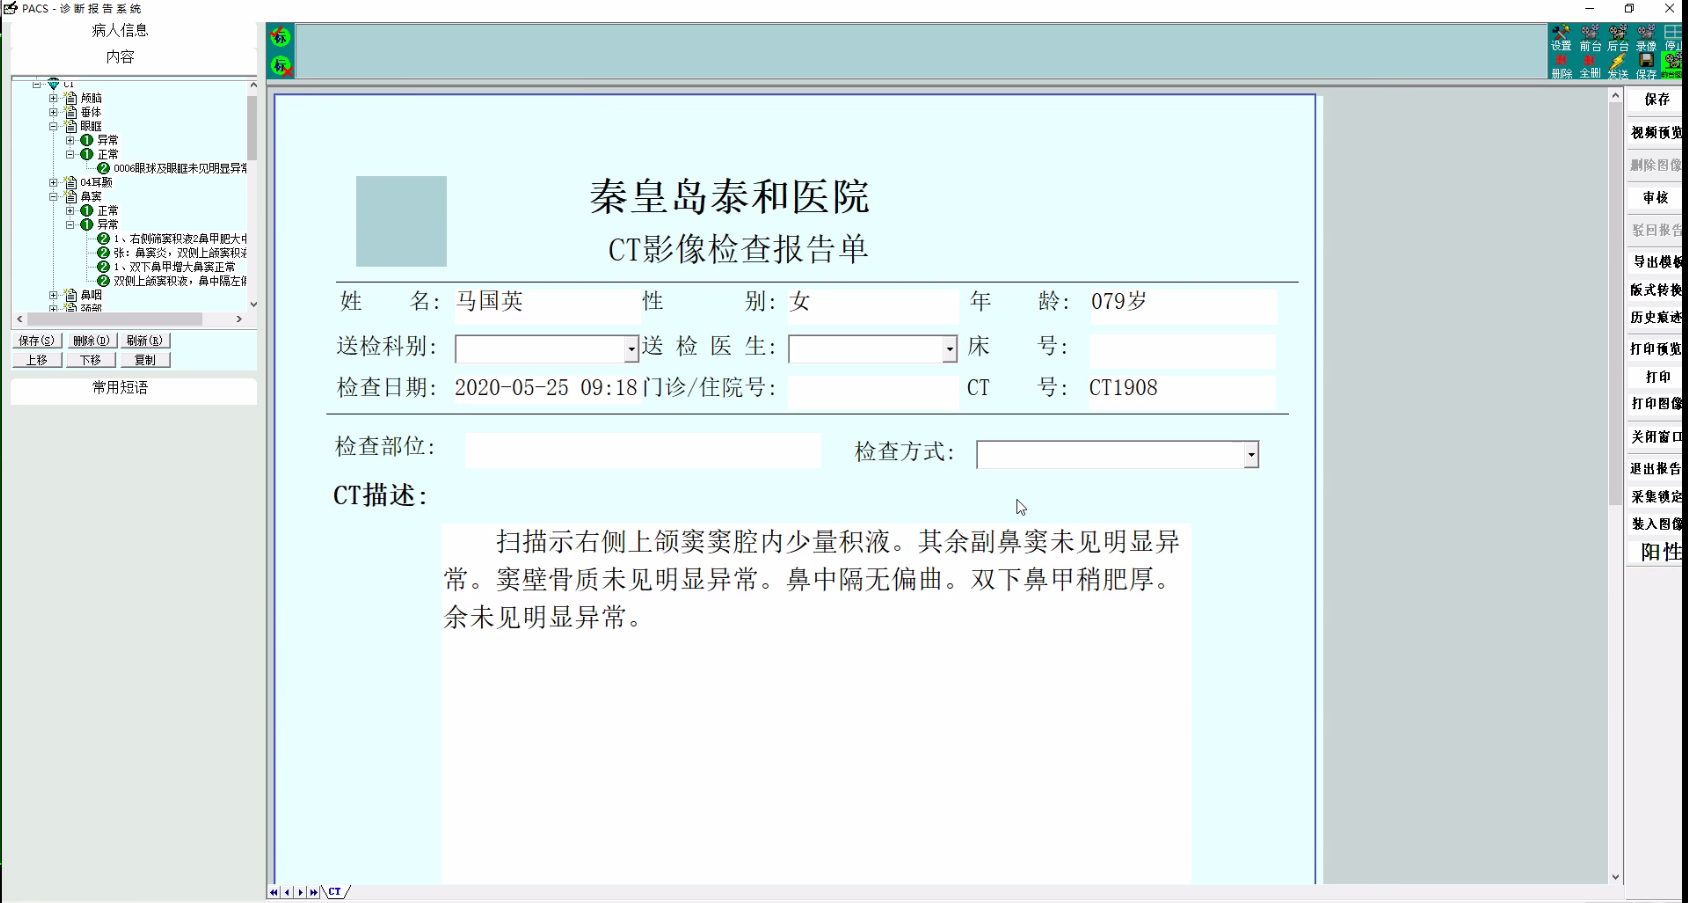Screen dimensions: 1688x903
Task: Click the 删除 red toolbar icon
Action: (x=1561, y=66)
